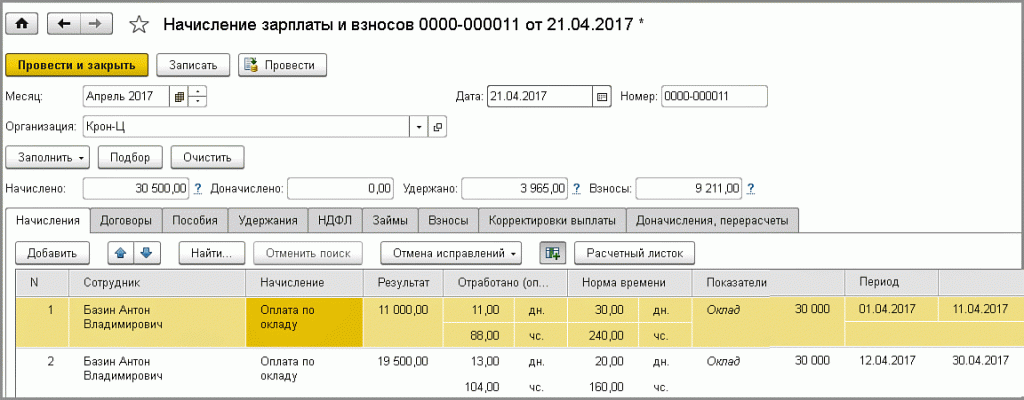This screenshot has height=400, width=1024.
Task: Expand the Организация dropdown list
Action: [419, 127]
